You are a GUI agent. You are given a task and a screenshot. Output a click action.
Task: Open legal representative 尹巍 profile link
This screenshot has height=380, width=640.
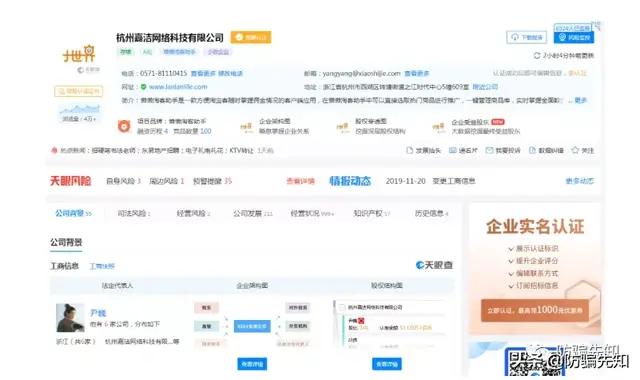click(x=98, y=313)
